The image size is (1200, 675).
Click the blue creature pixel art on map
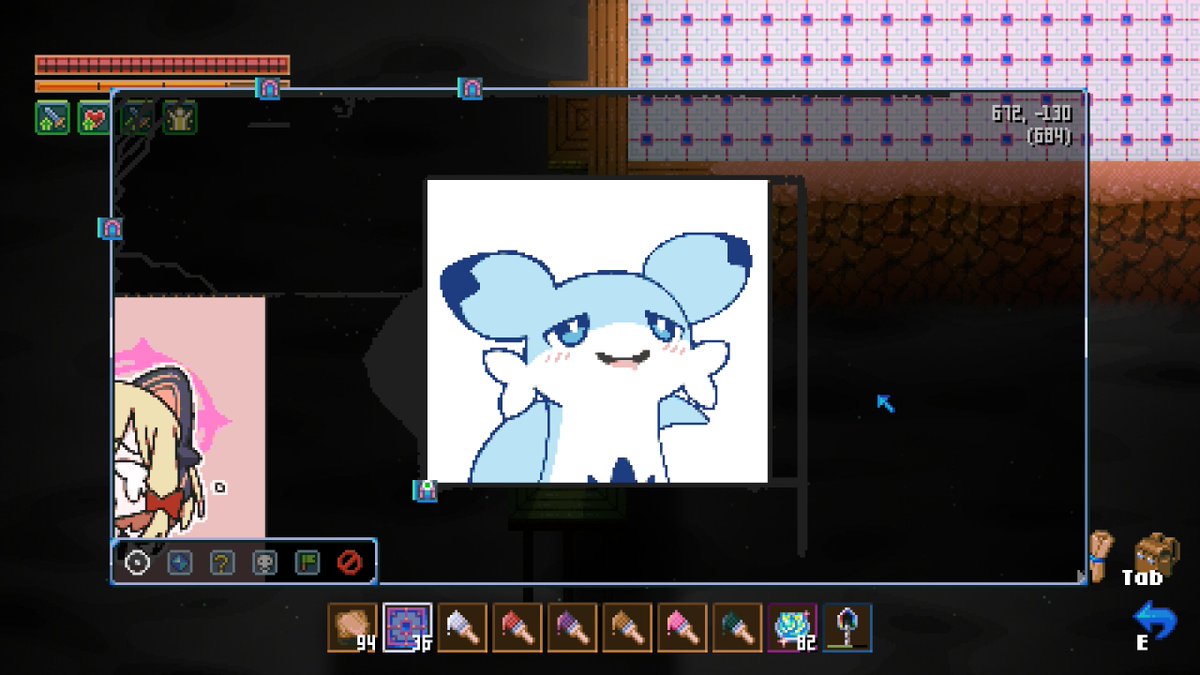tap(597, 331)
